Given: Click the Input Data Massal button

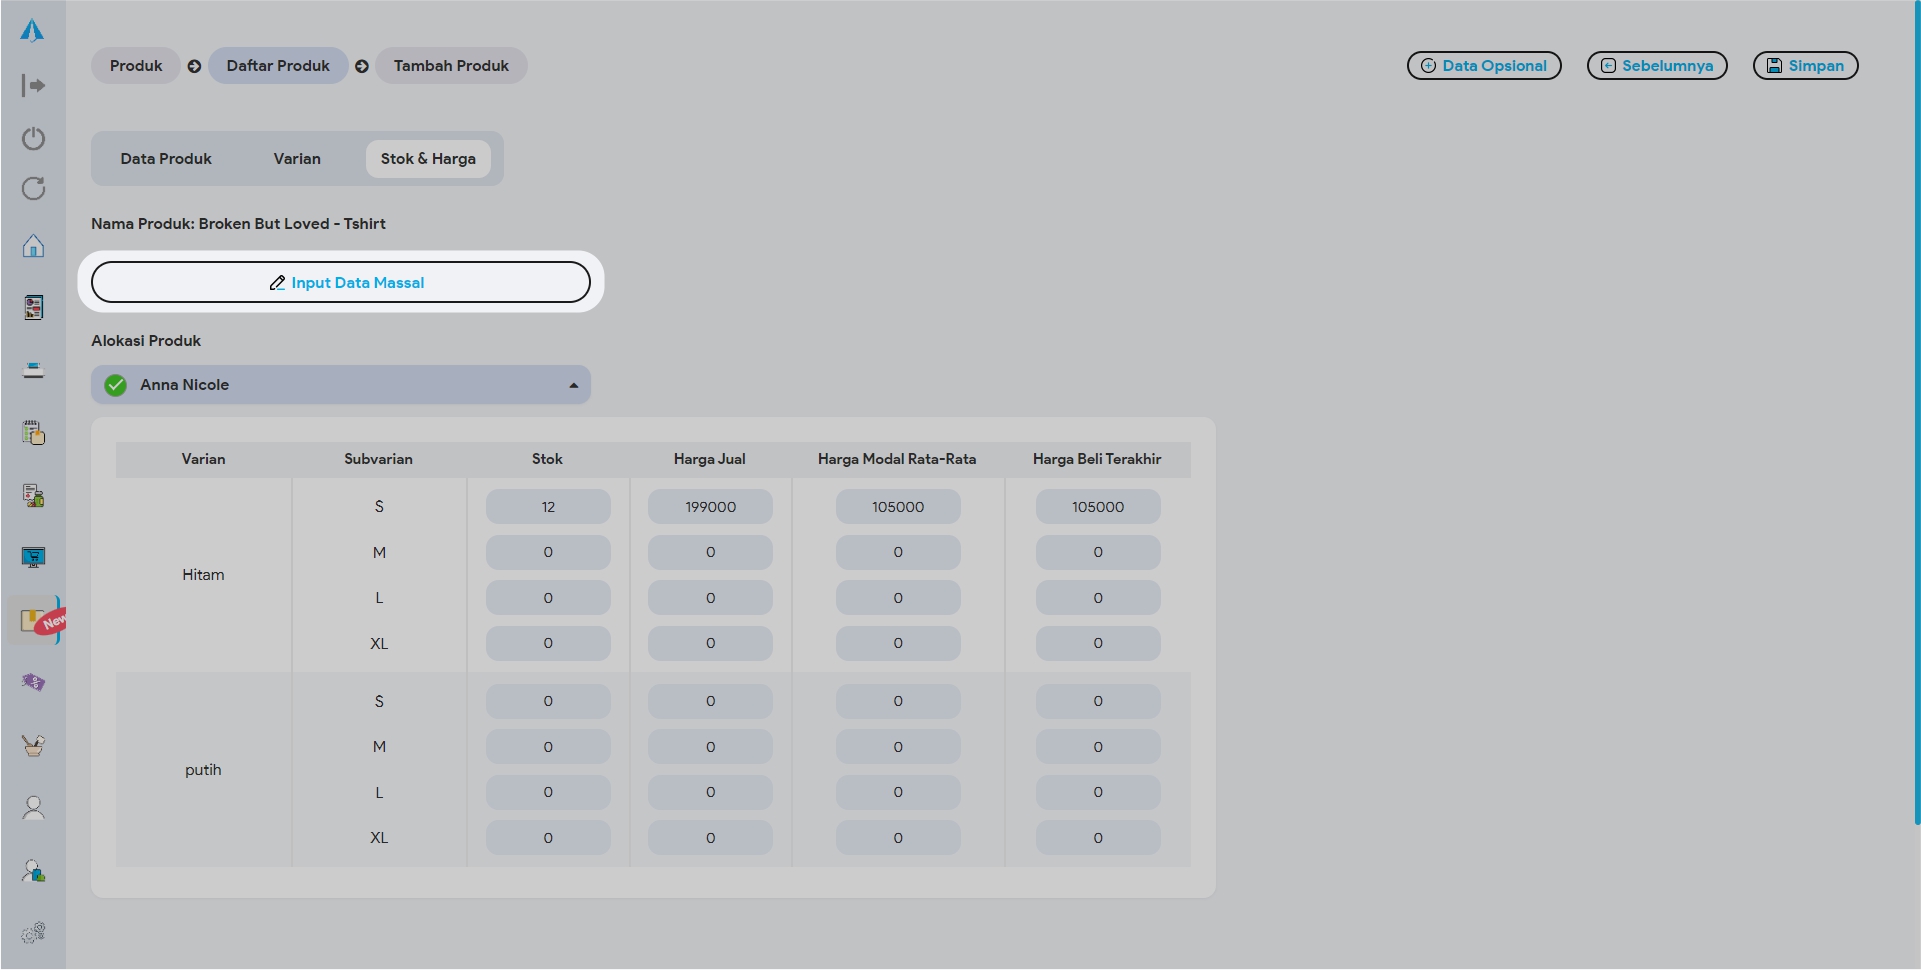Looking at the screenshot, I should click(x=341, y=283).
